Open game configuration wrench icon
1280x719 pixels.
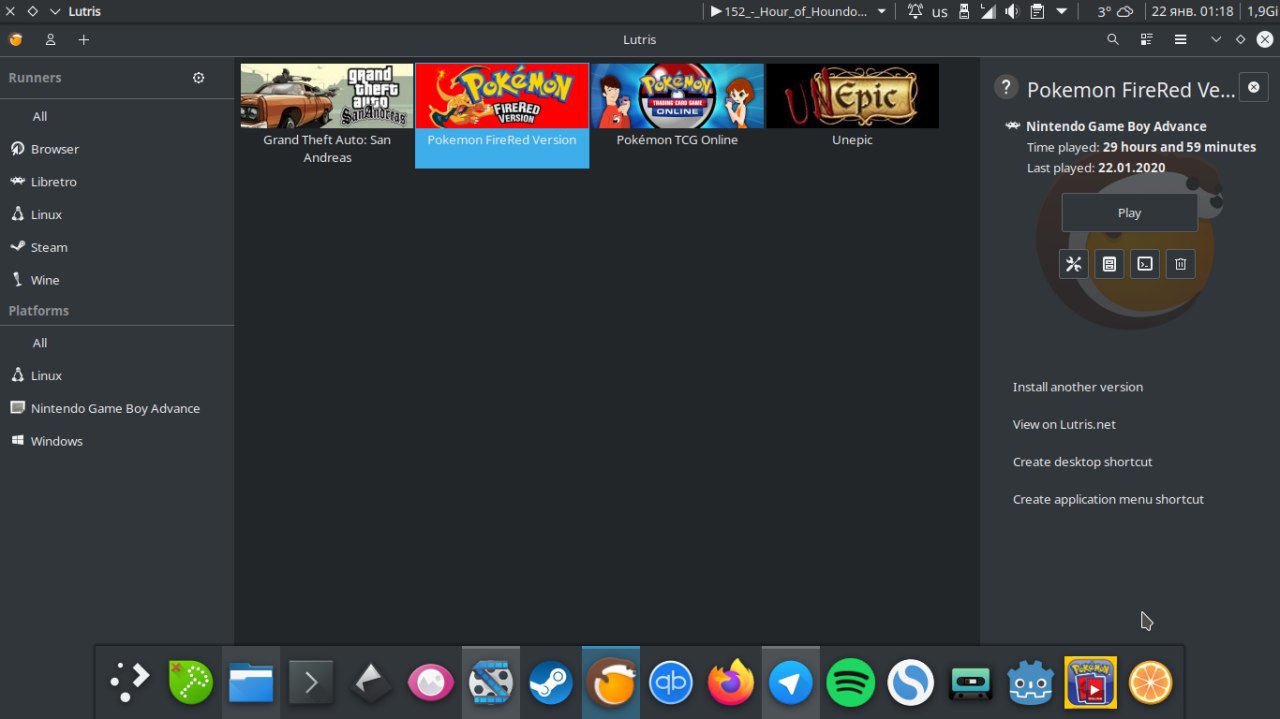(1074, 264)
